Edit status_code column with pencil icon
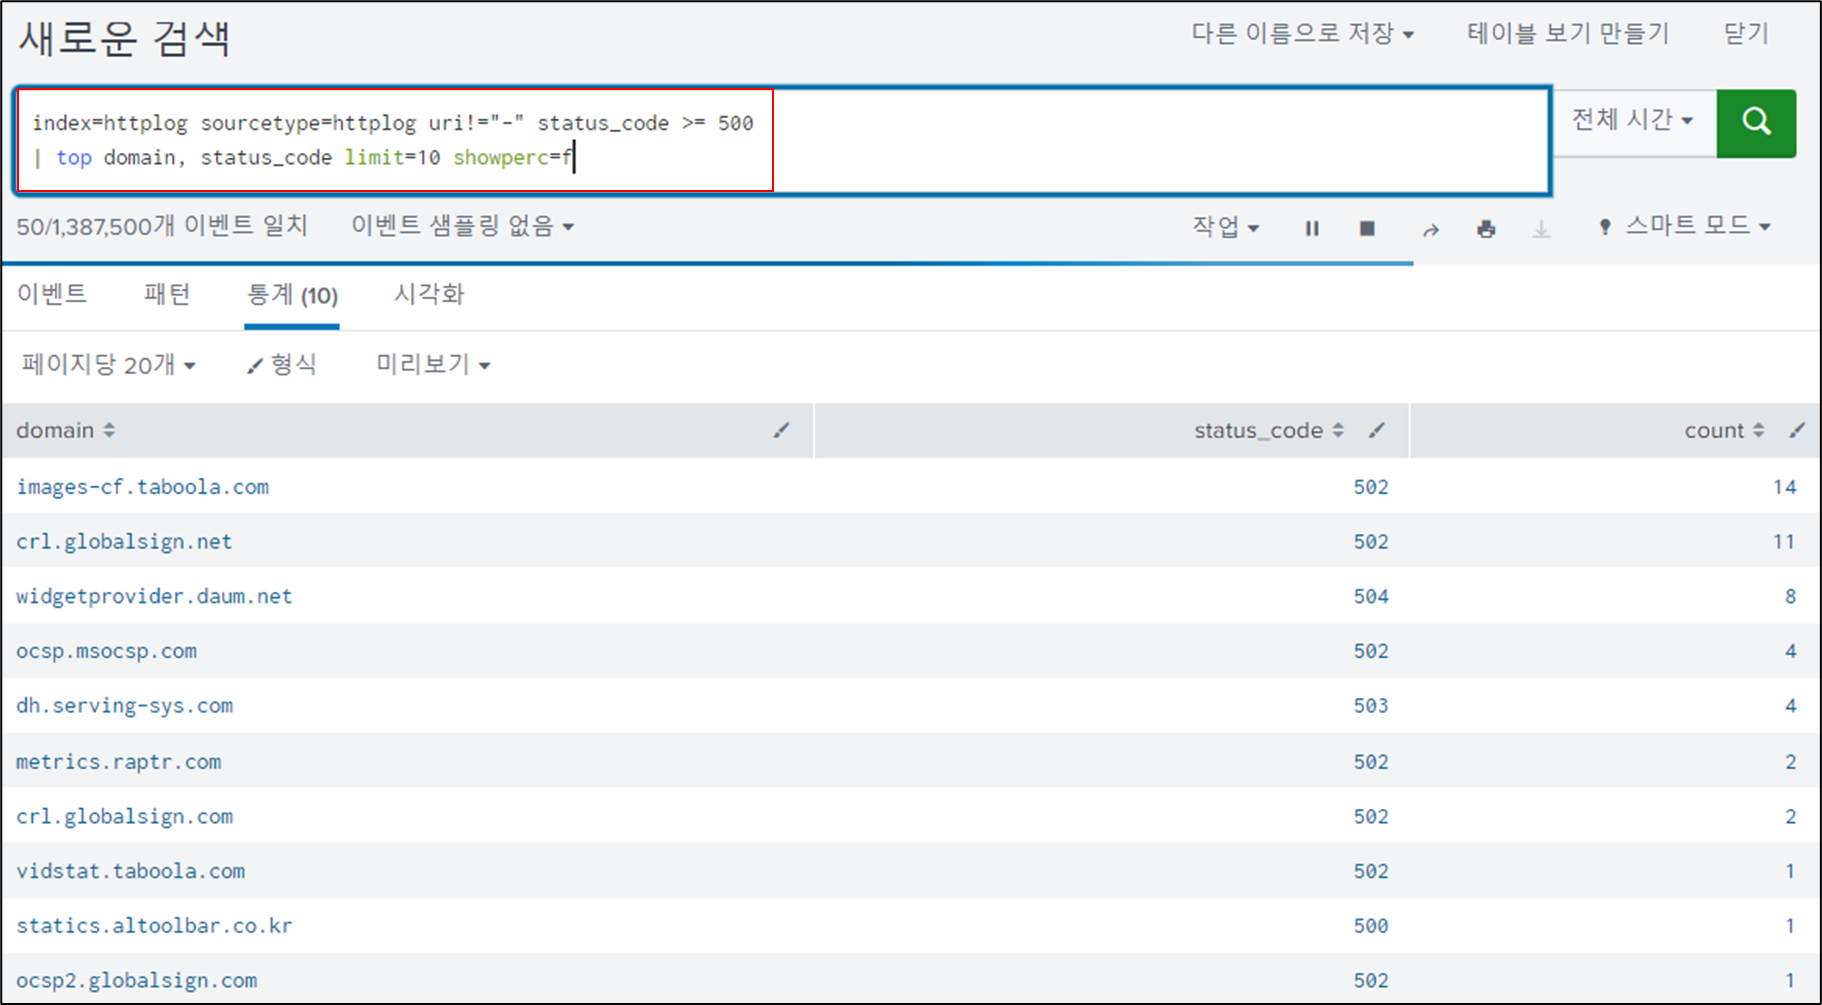 click(x=1377, y=430)
